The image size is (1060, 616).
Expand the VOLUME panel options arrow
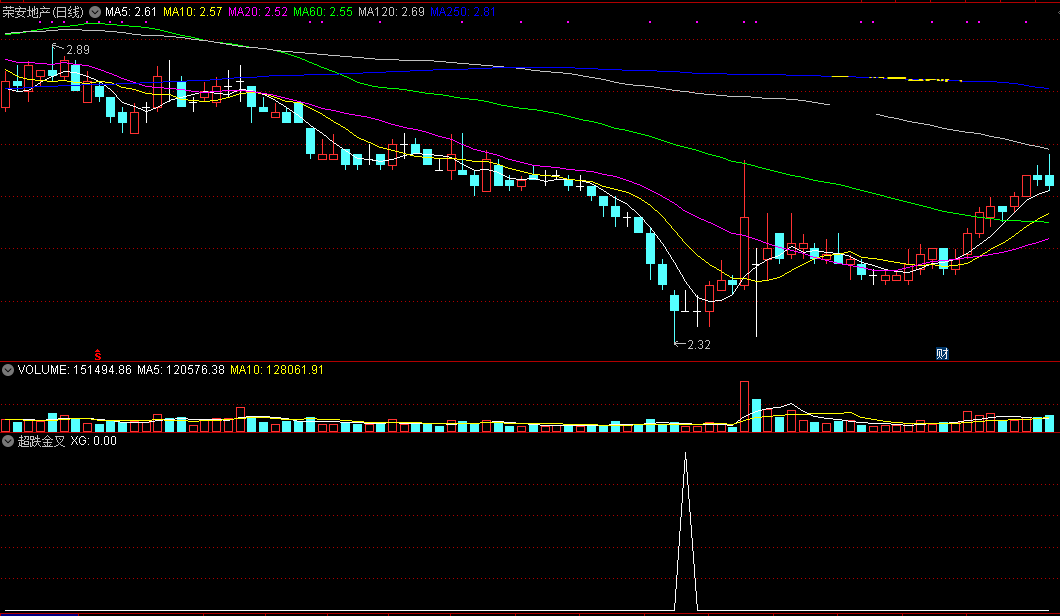(7, 370)
